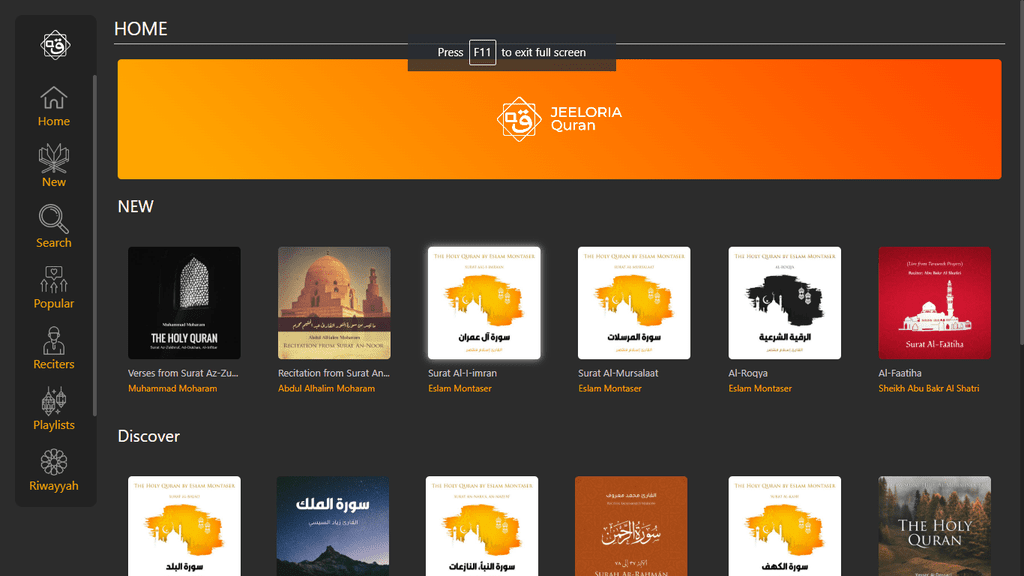This screenshot has height=576, width=1024.
Task: Open Discover cover Surat Al-Kahf
Action: pos(784,526)
